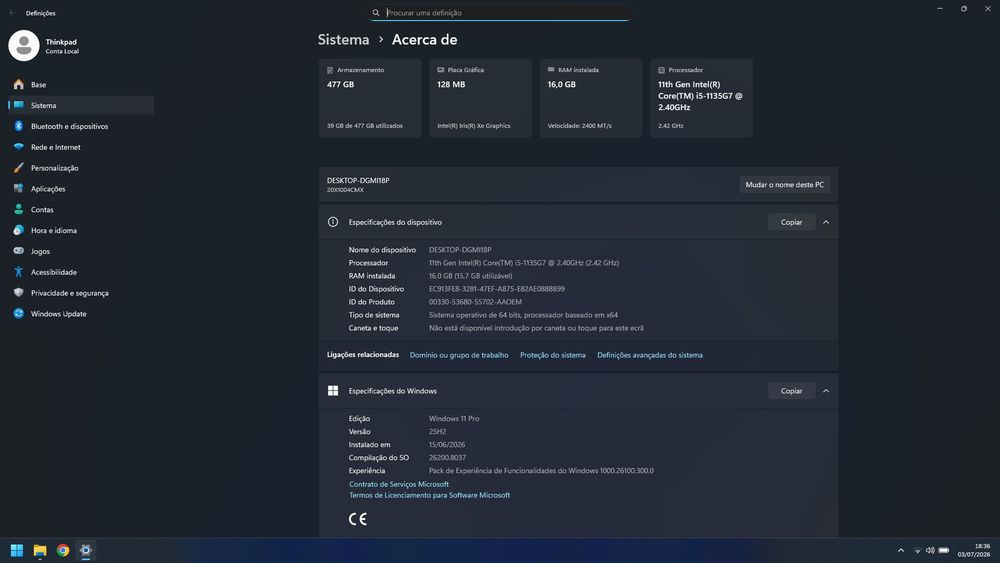Copy the Windows specifications

[791, 391]
